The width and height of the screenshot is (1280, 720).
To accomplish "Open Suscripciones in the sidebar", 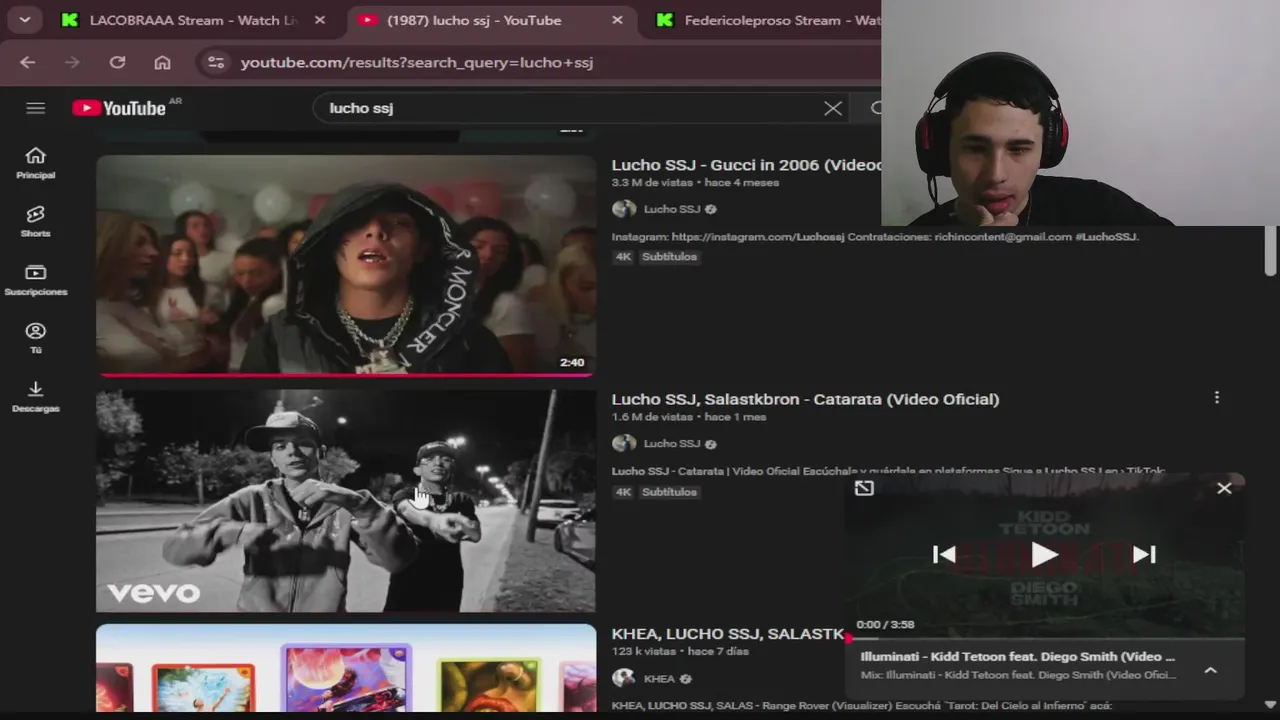I will coord(36,280).
